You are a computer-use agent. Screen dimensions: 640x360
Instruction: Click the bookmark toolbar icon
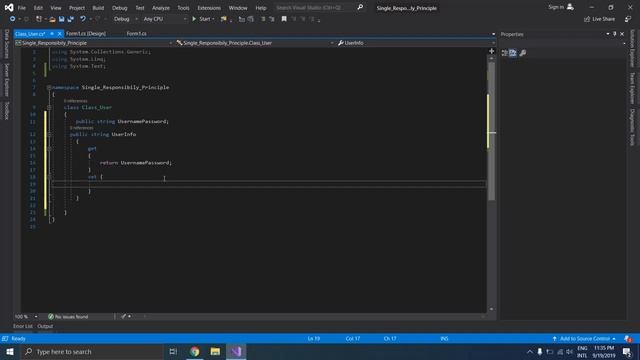pyautogui.click(x=284, y=19)
